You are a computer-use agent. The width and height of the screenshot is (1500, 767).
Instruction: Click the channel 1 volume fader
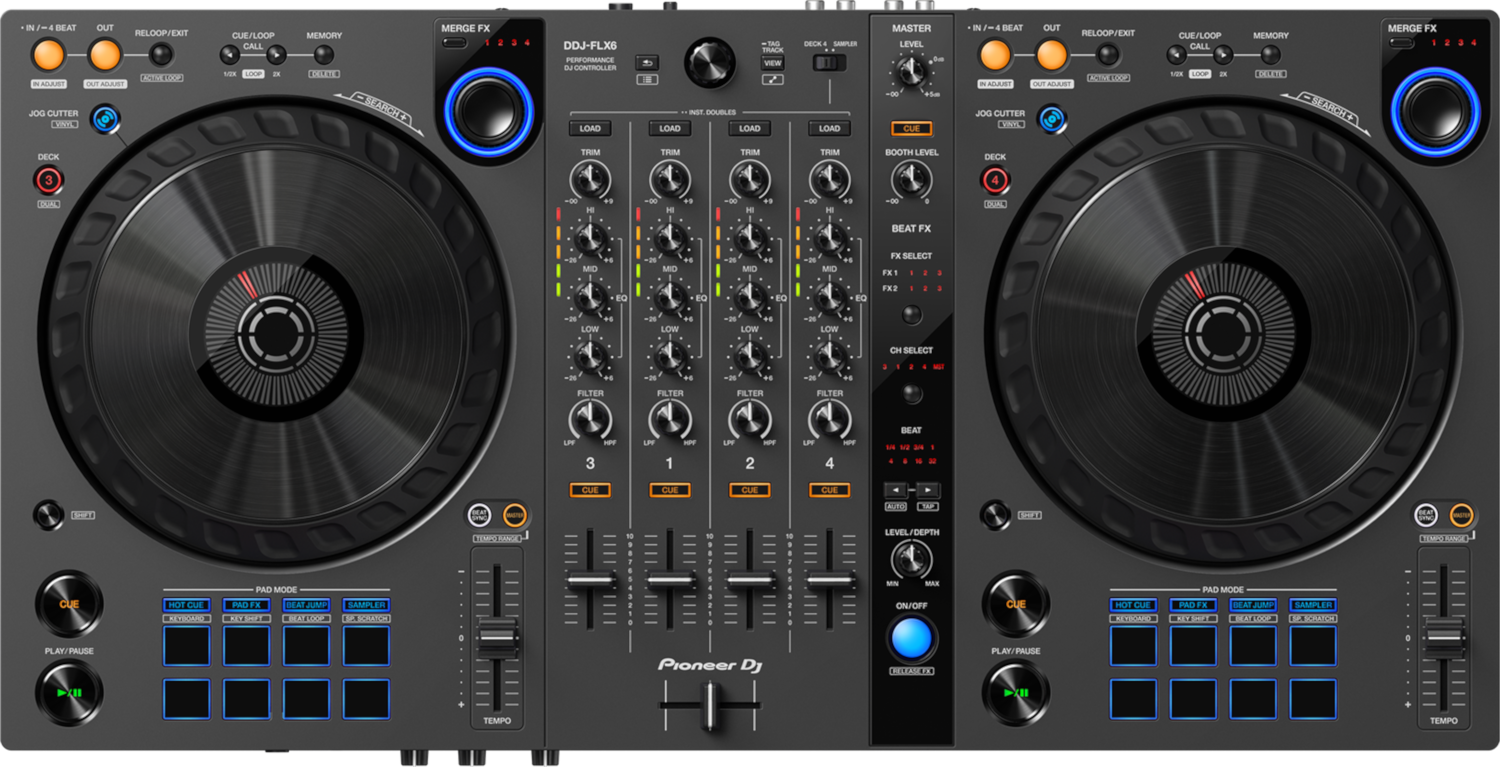pos(671,581)
